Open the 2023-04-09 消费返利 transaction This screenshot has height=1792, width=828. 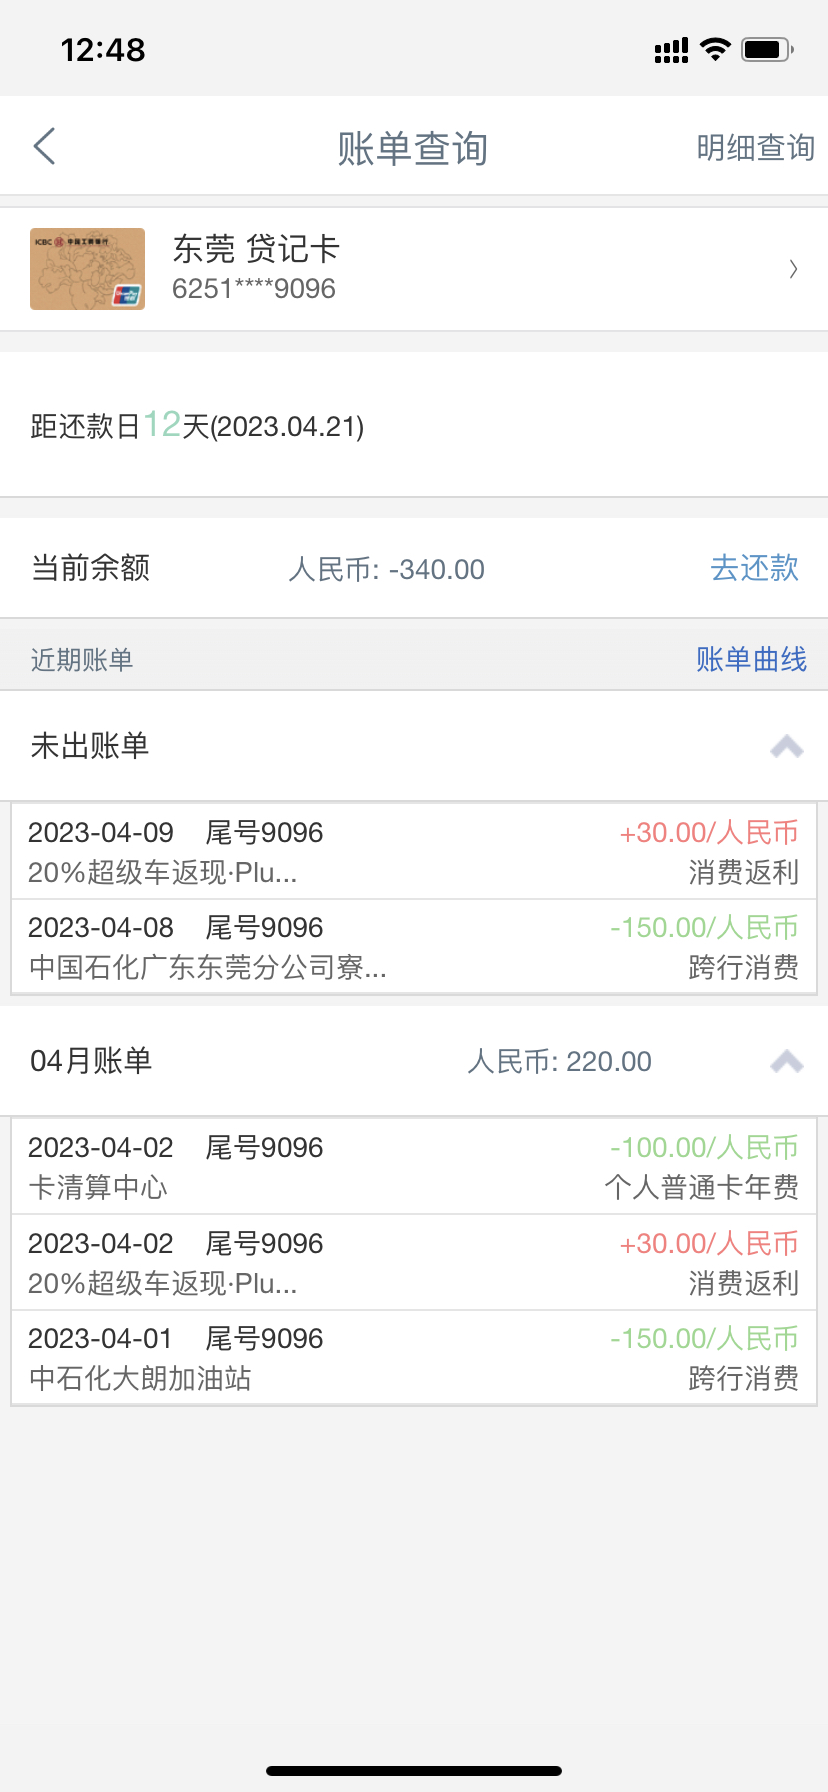414,852
